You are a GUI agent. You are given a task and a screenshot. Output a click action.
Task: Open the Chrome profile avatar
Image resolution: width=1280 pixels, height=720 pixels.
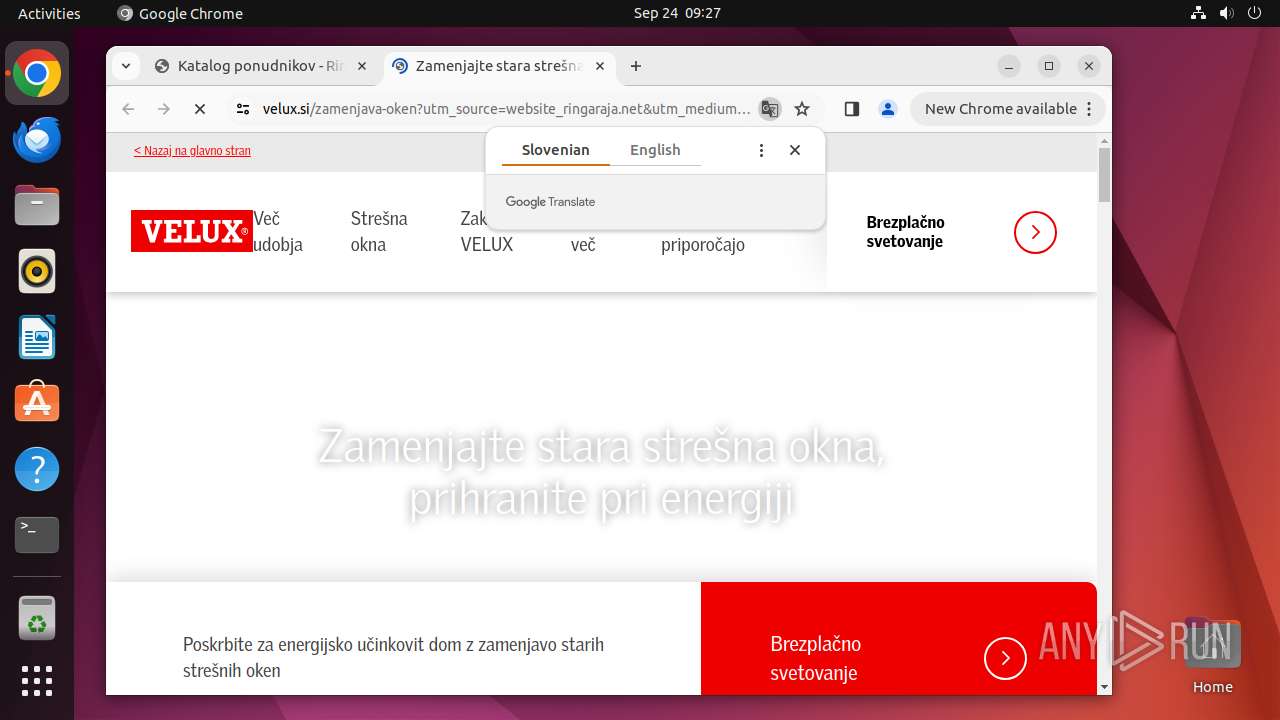click(x=887, y=109)
